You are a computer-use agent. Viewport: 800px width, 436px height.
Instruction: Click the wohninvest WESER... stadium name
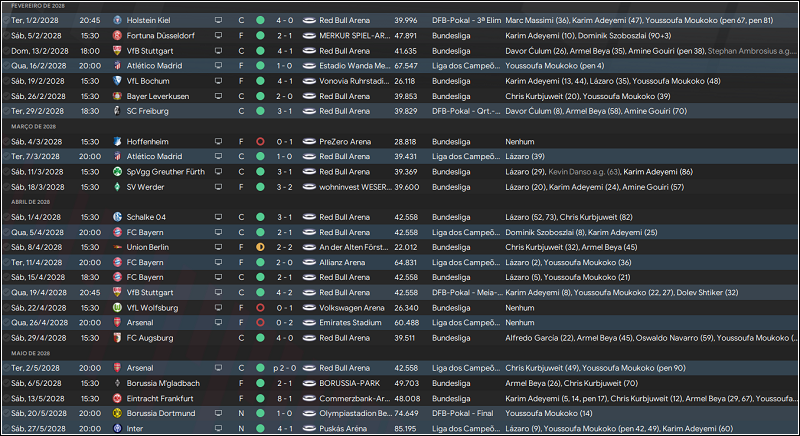tap(356, 187)
